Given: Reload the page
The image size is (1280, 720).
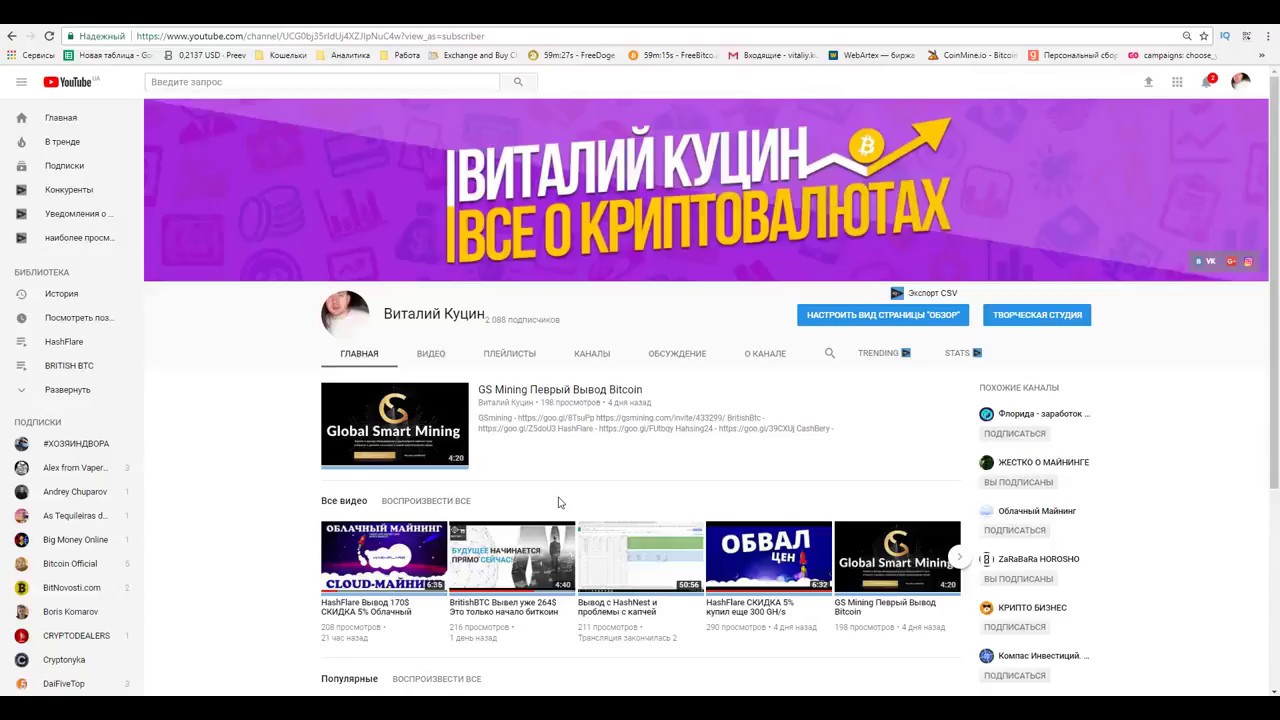Looking at the screenshot, I should click(49, 36).
